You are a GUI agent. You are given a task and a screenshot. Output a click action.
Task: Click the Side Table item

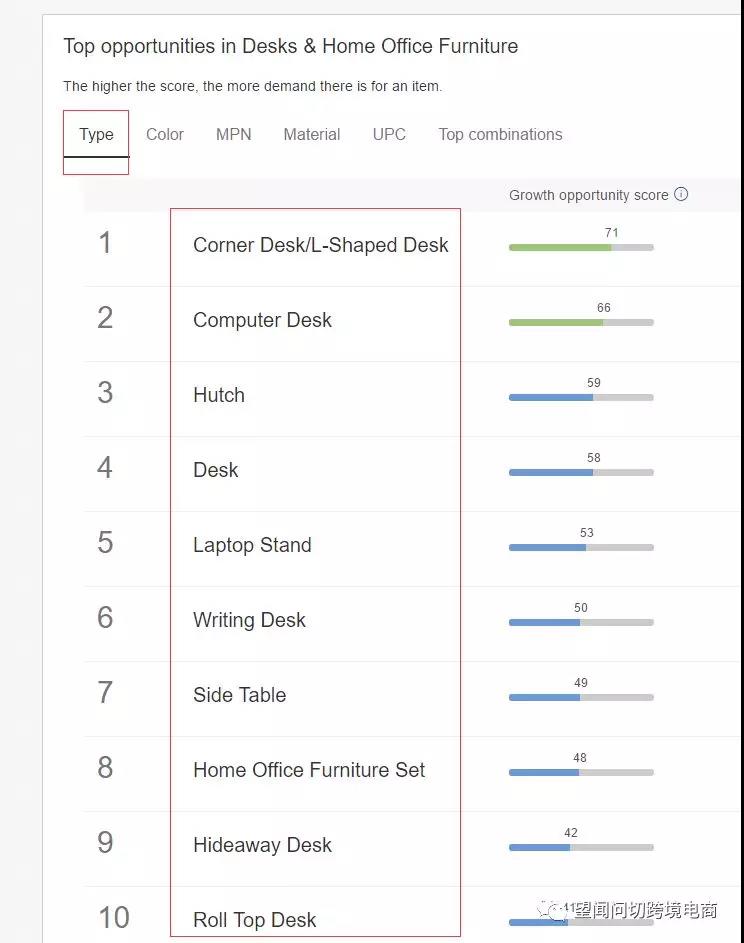(239, 696)
